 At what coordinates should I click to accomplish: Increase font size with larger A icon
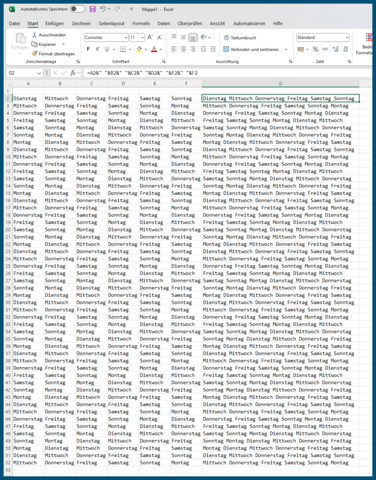tap(150, 37)
